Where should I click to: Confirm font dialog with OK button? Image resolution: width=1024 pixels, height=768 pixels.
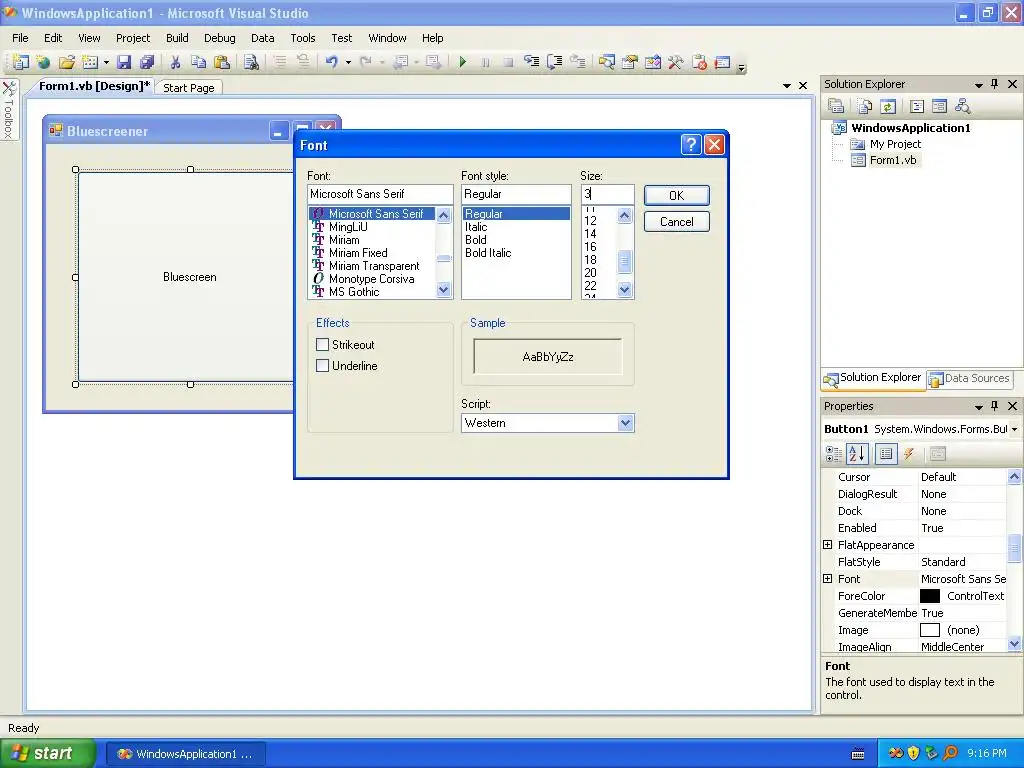pyautogui.click(x=677, y=195)
